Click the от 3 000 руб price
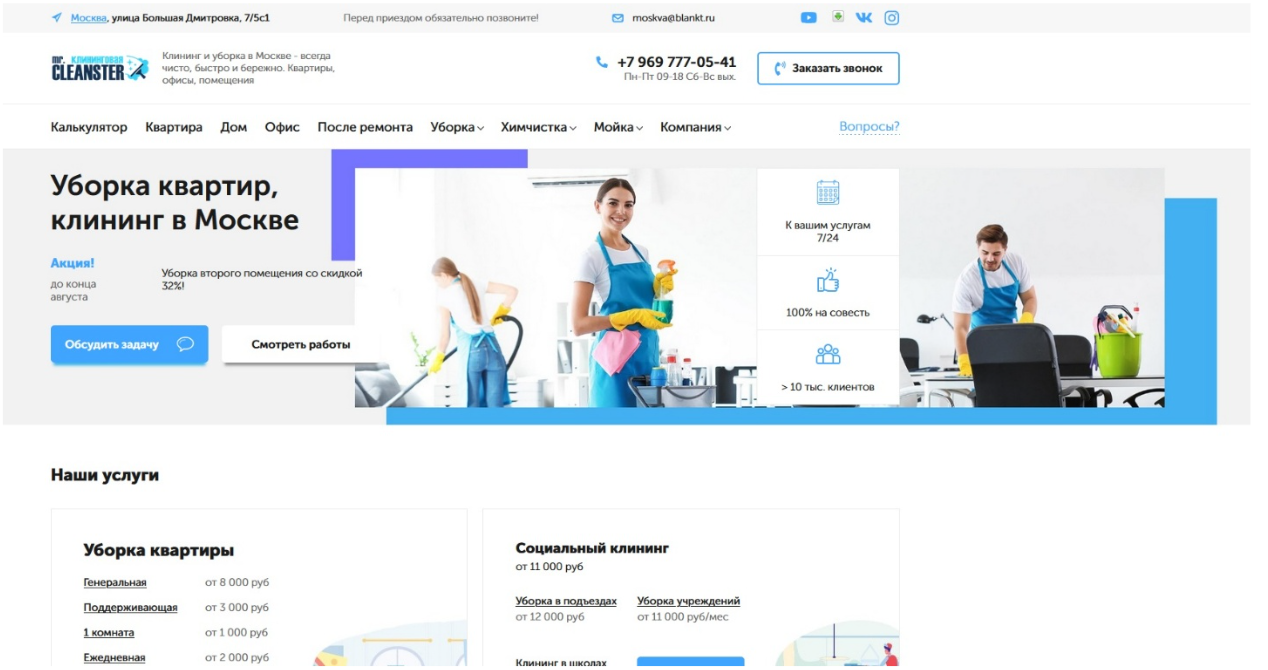 [237, 608]
